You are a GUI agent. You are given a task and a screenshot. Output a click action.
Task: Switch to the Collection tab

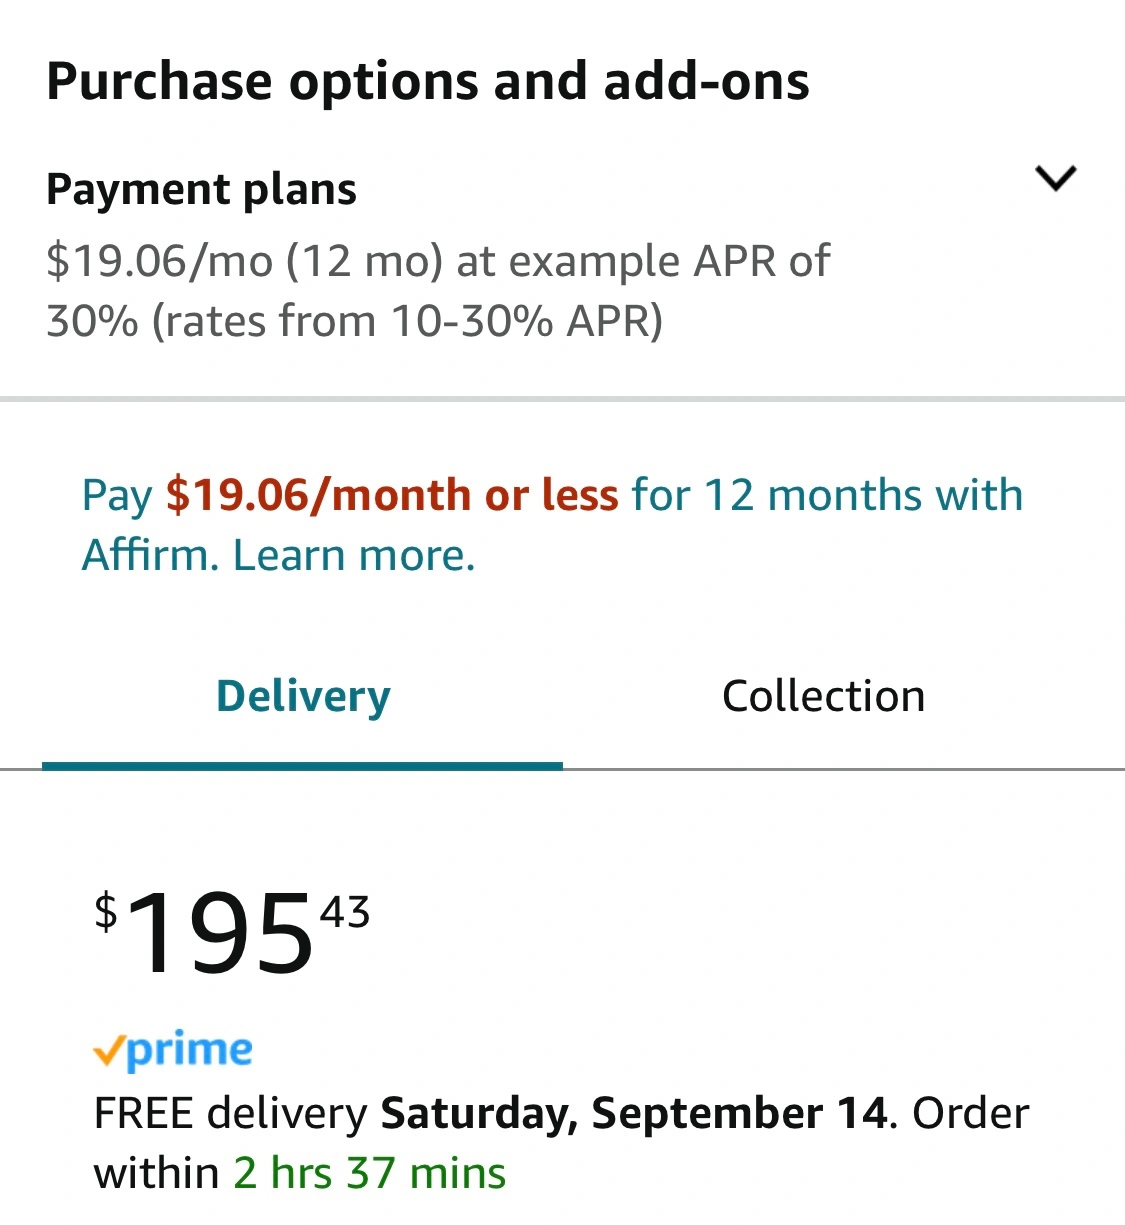823,697
